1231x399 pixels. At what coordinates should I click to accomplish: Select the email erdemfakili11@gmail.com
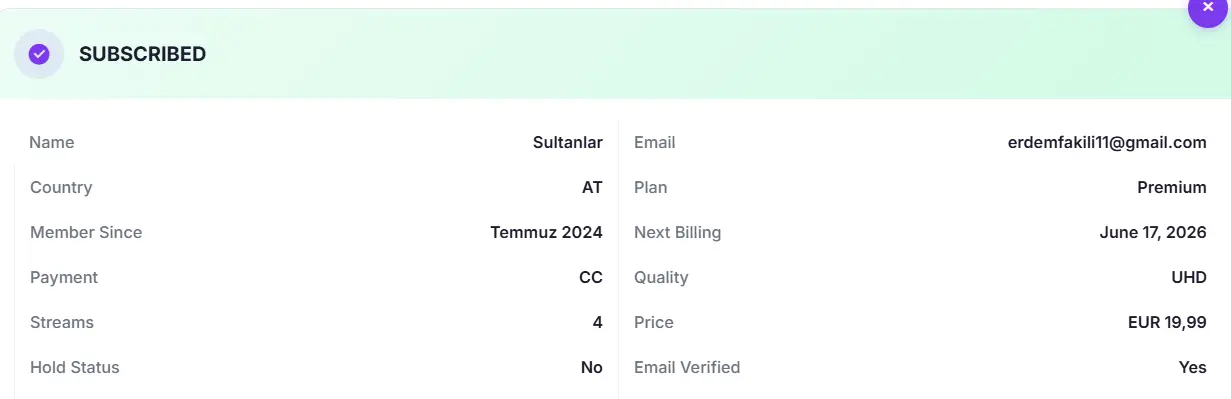click(x=1107, y=142)
